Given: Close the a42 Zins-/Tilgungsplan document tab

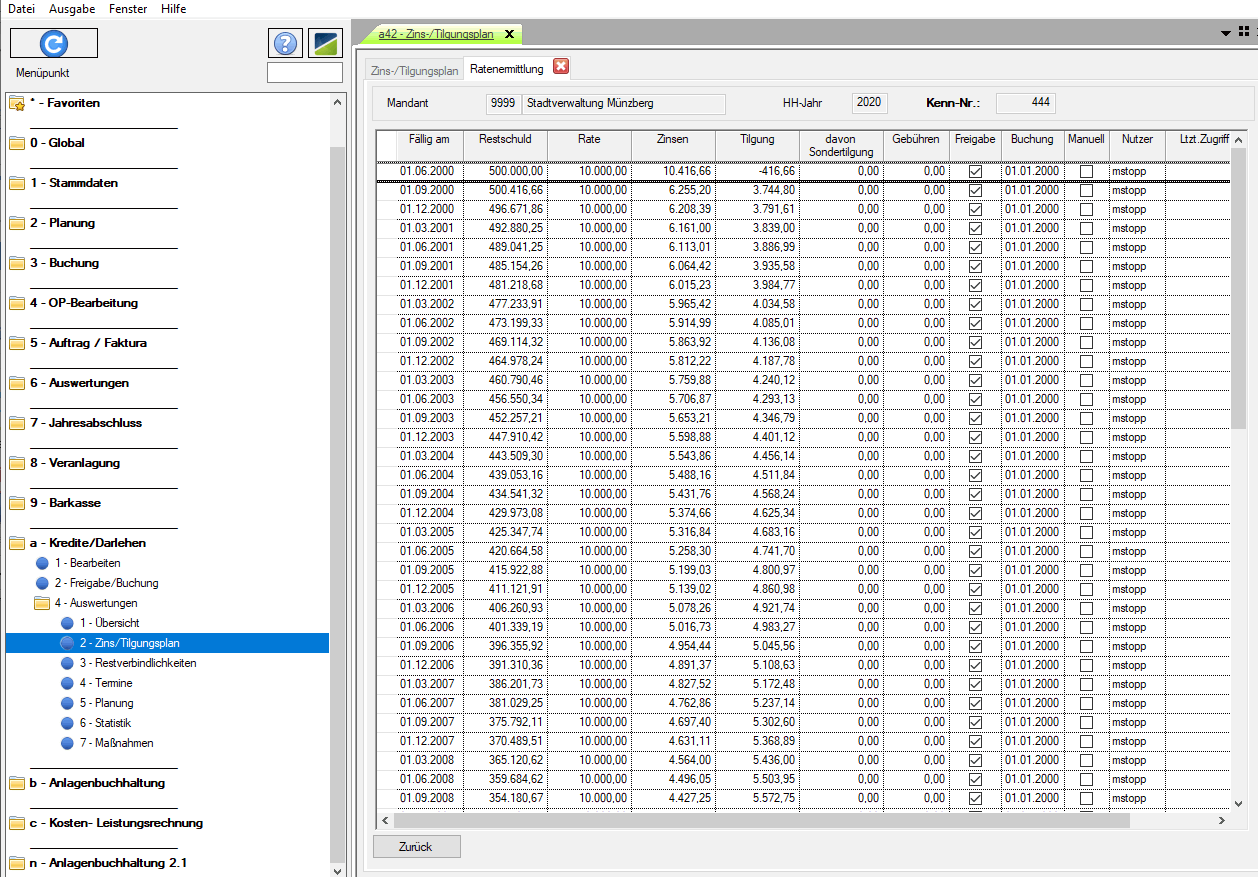Looking at the screenshot, I should [508, 34].
